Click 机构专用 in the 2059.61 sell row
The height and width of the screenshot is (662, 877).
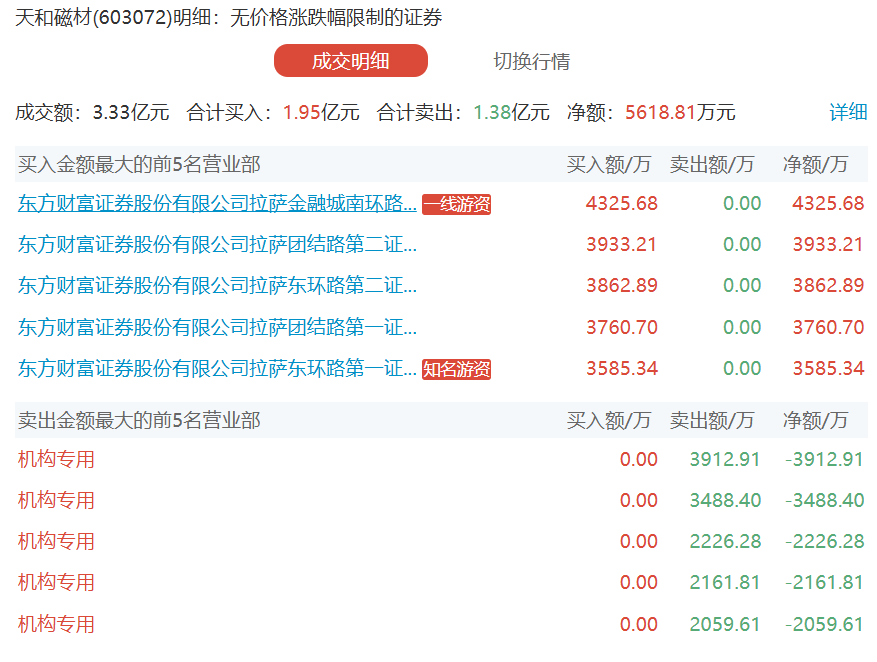click(x=56, y=624)
